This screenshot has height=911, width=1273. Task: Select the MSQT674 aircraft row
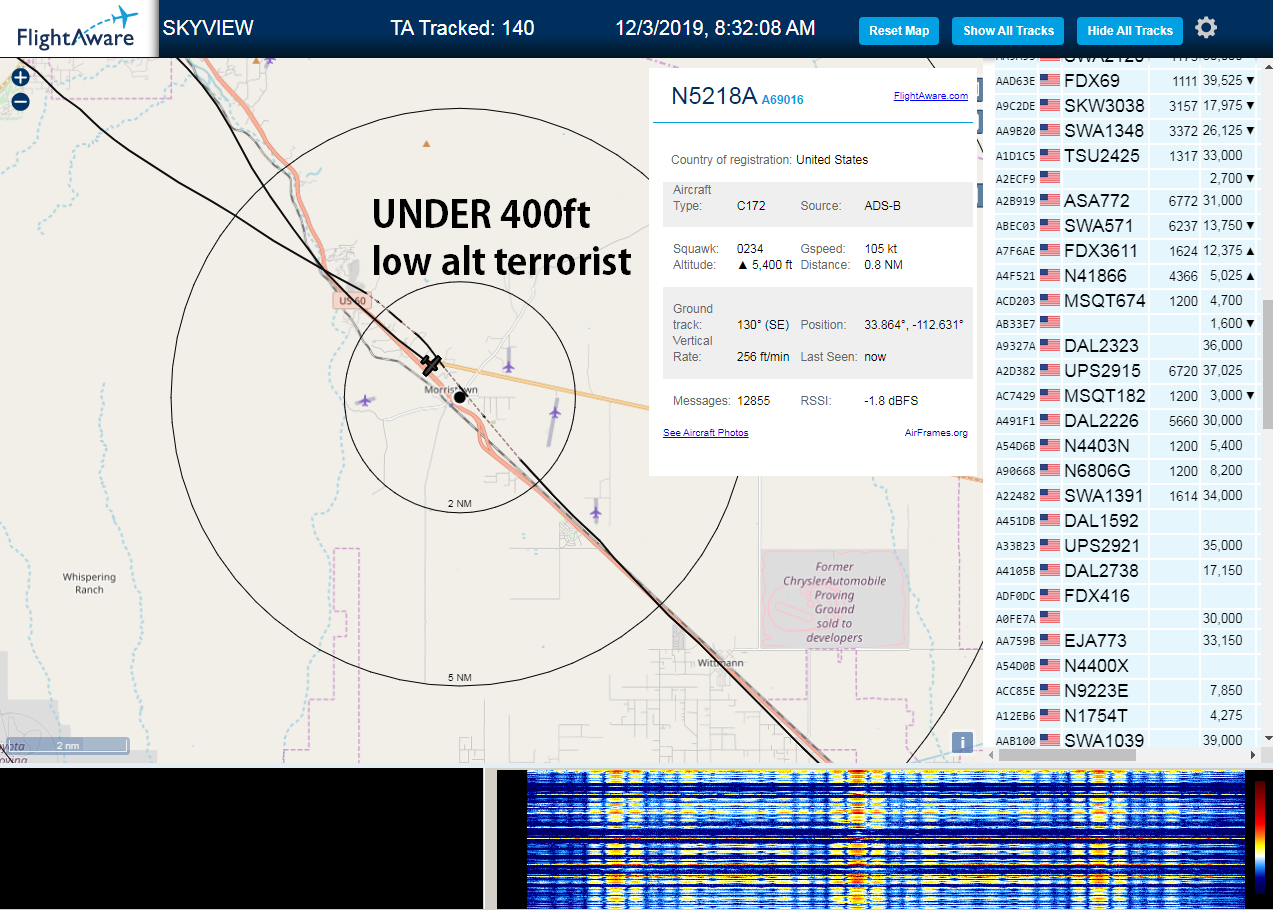[x=1126, y=301]
